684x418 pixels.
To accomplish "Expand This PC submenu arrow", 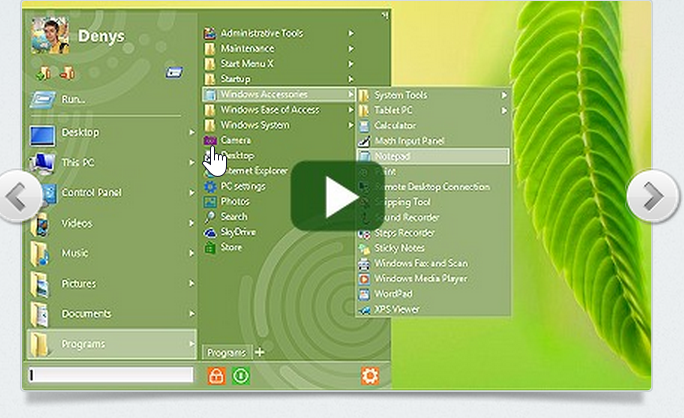I will pos(192,162).
